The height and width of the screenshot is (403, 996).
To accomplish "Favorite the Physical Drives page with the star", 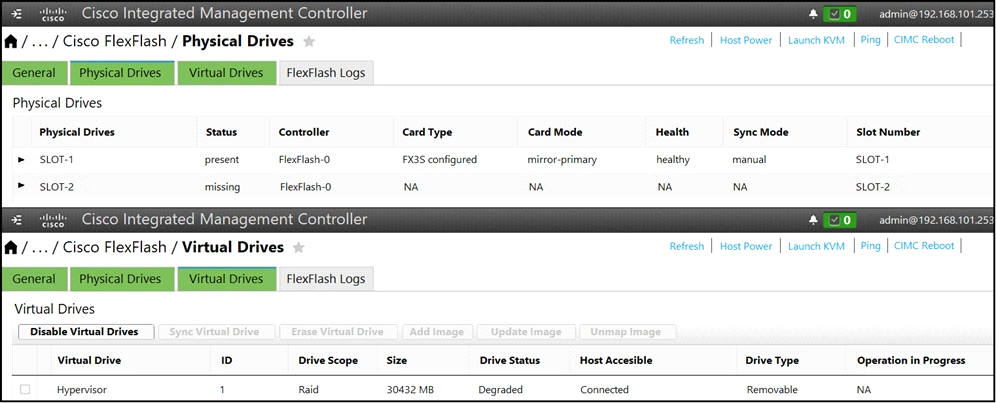I will (309, 42).
